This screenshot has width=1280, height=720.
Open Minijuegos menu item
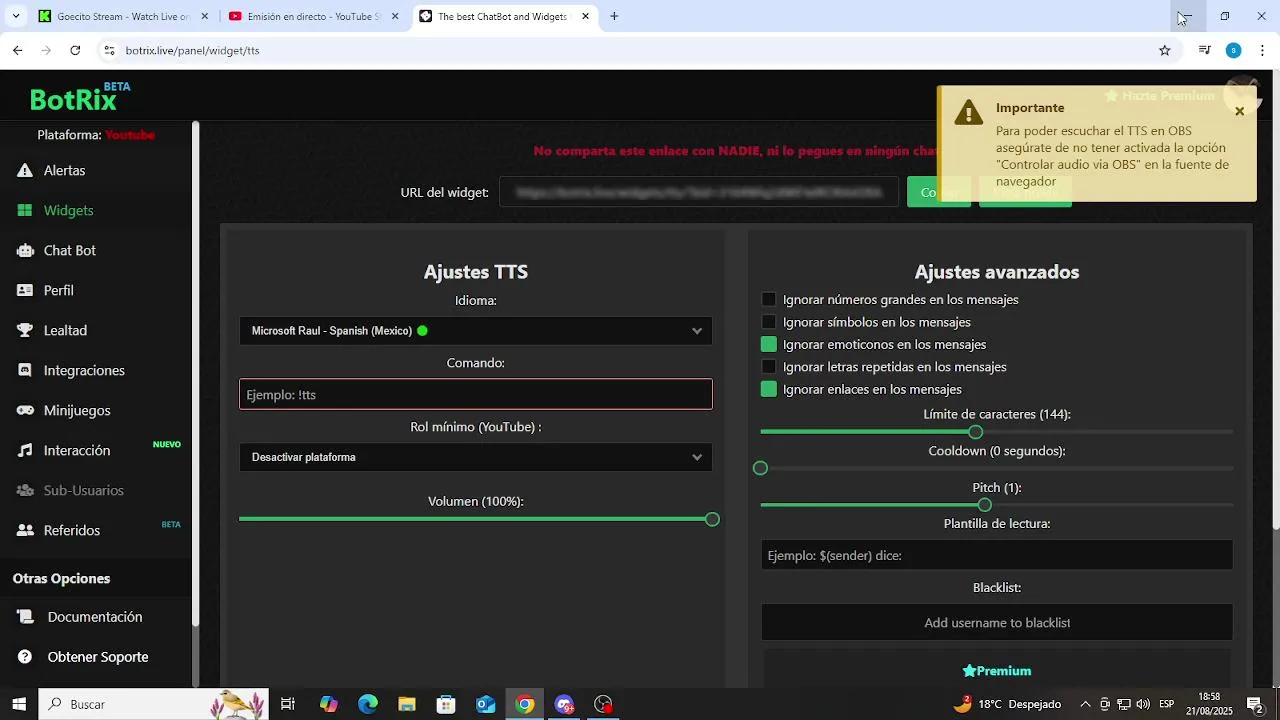(77, 411)
